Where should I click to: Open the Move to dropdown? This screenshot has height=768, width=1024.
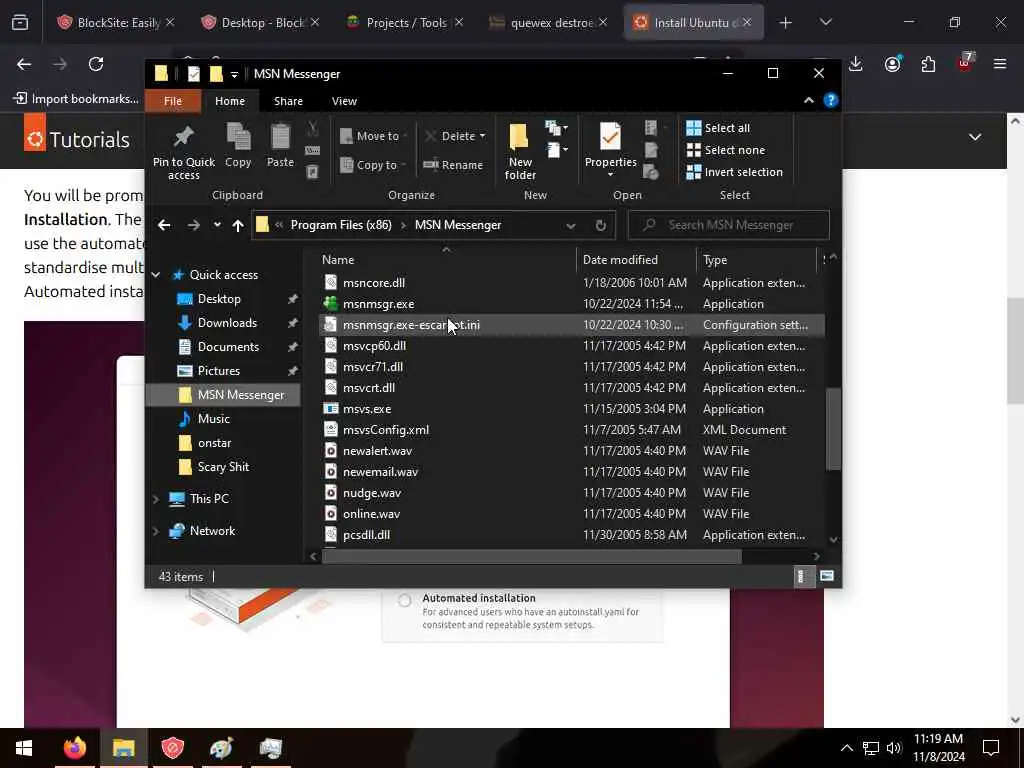point(373,136)
